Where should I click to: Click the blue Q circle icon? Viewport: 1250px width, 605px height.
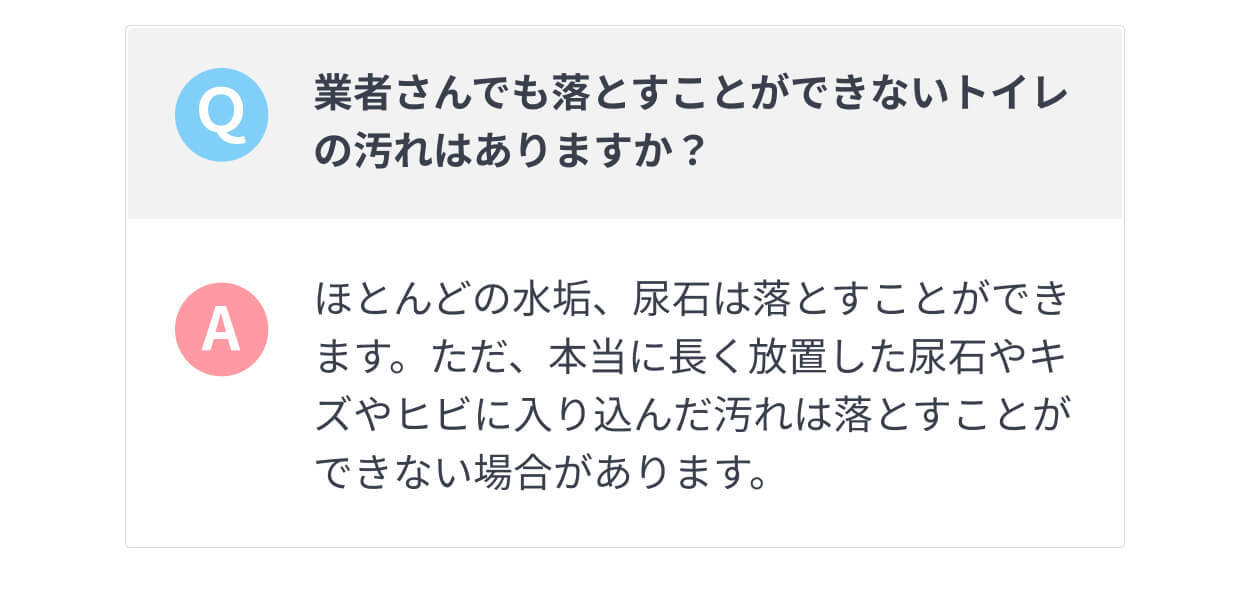[x=221, y=115]
